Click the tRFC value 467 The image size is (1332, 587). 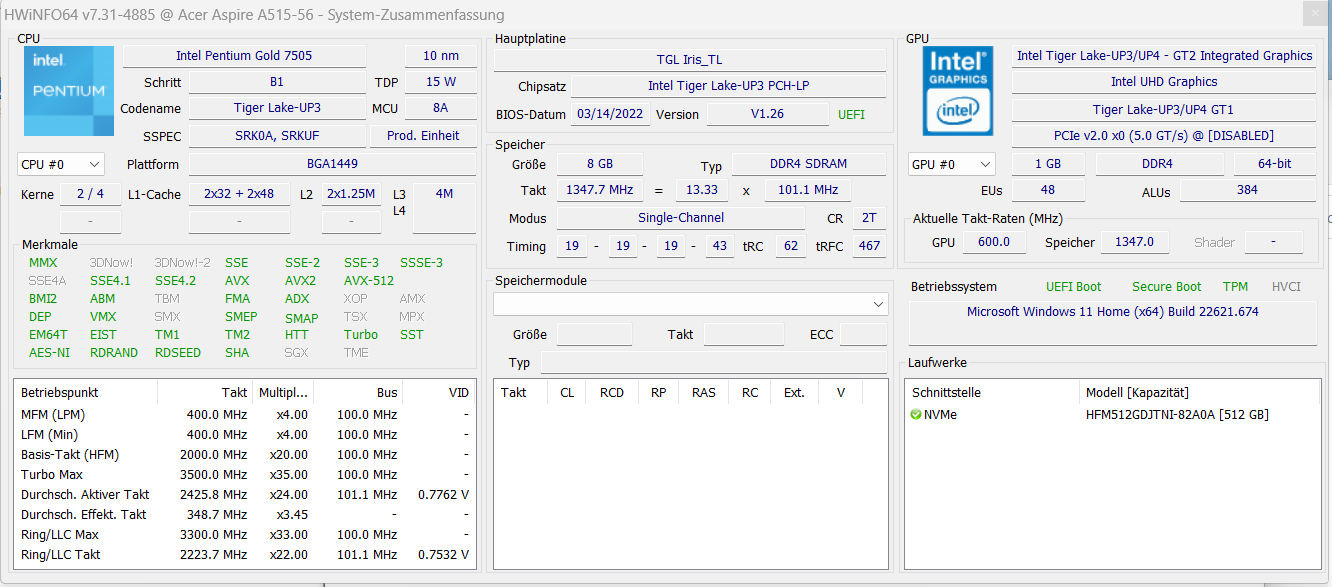(x=869, y=246)
